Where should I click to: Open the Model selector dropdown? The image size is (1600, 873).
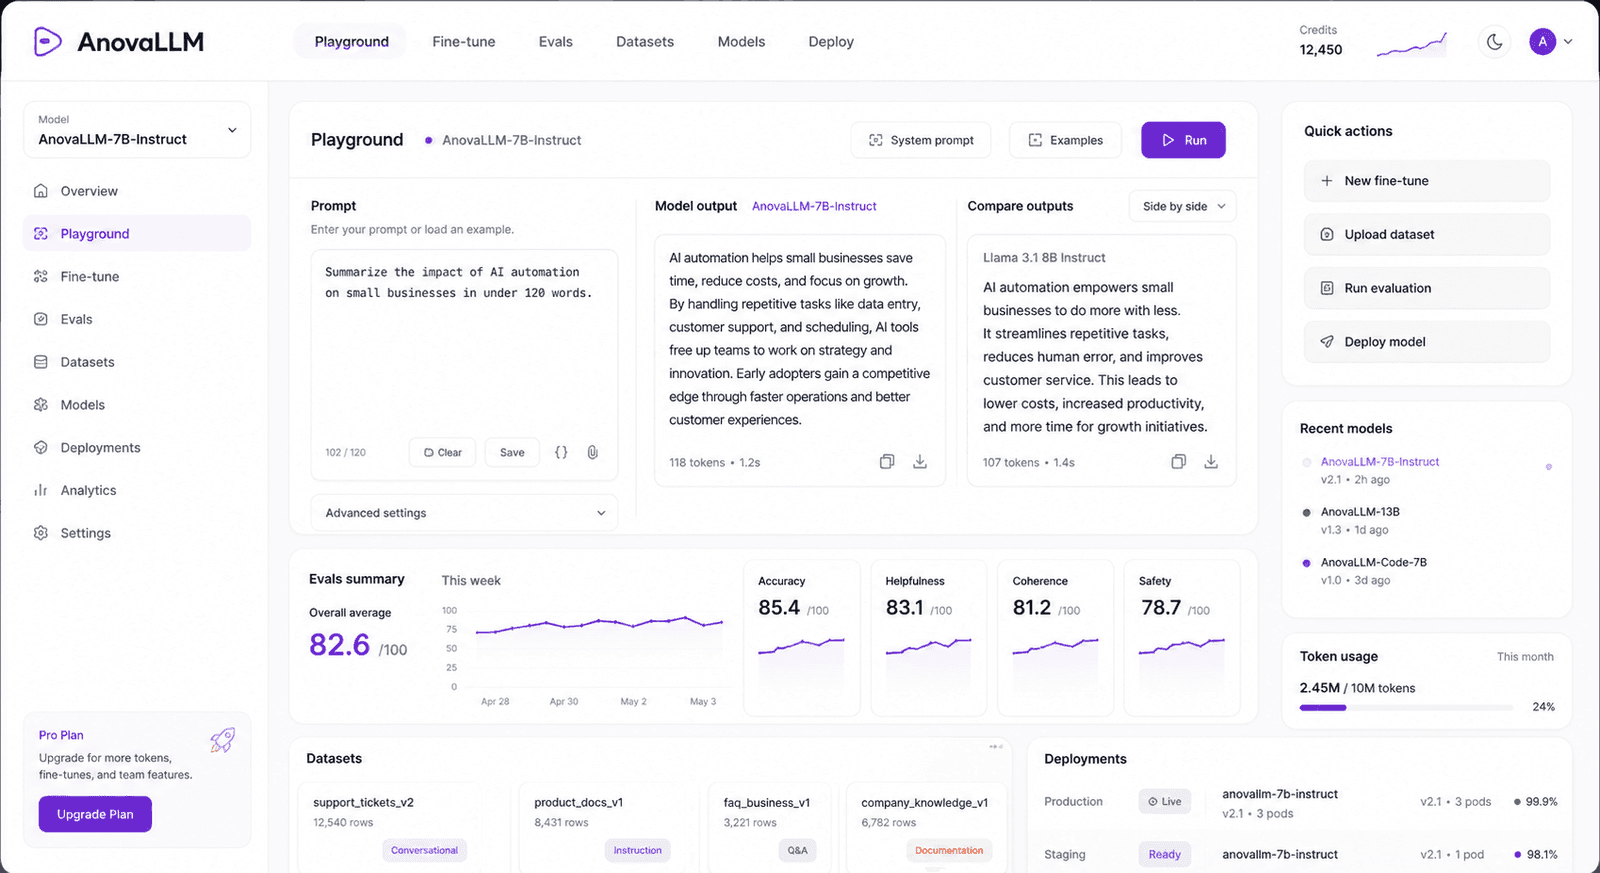tap(137, 130)
